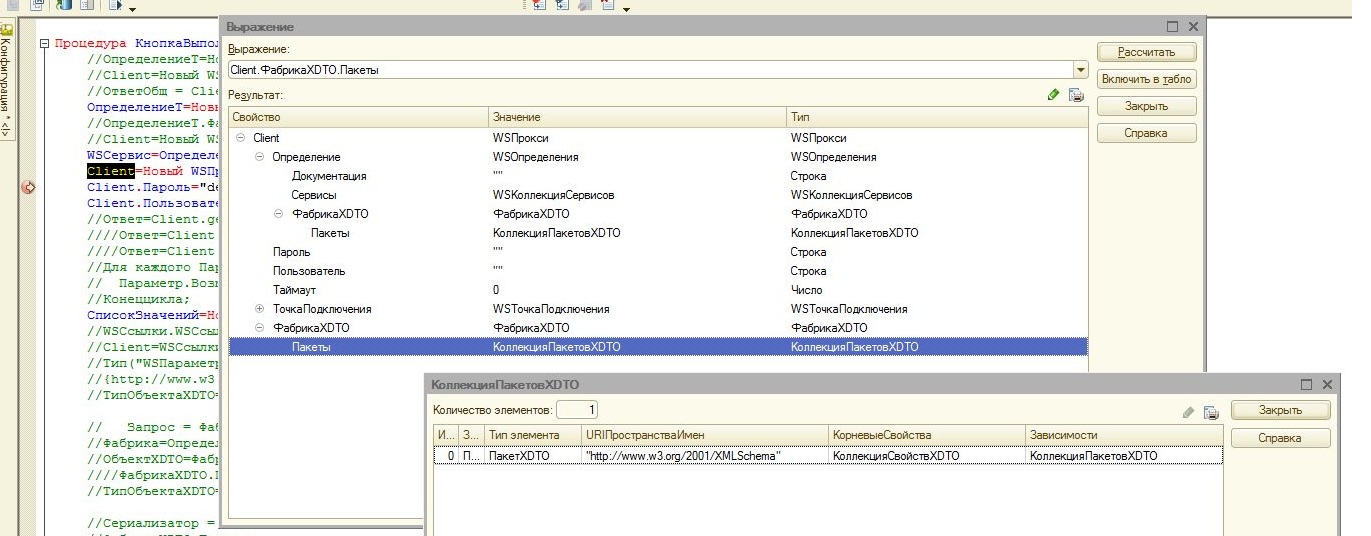The height and width of the screenshot is (536, 1371).
Task: Click the Client.Пароль code line
Action: pyautogui.click(x=152, y=187)
